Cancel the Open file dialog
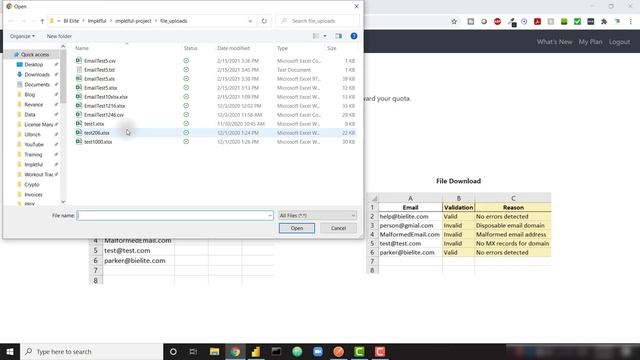The height and width of the screenshot is (360, 640). (338, 228)
